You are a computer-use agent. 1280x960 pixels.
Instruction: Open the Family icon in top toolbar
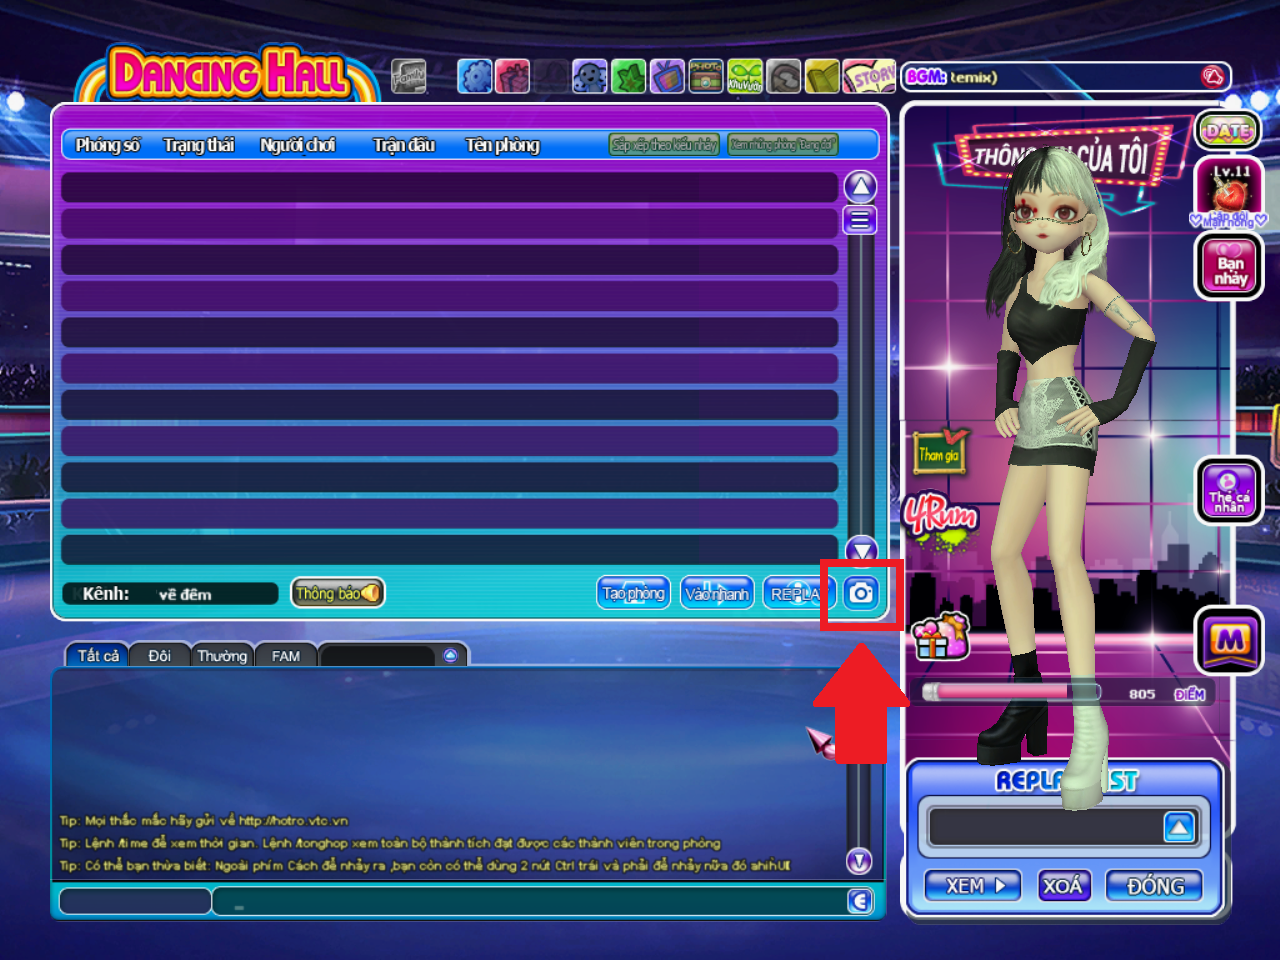coord(408,76)
